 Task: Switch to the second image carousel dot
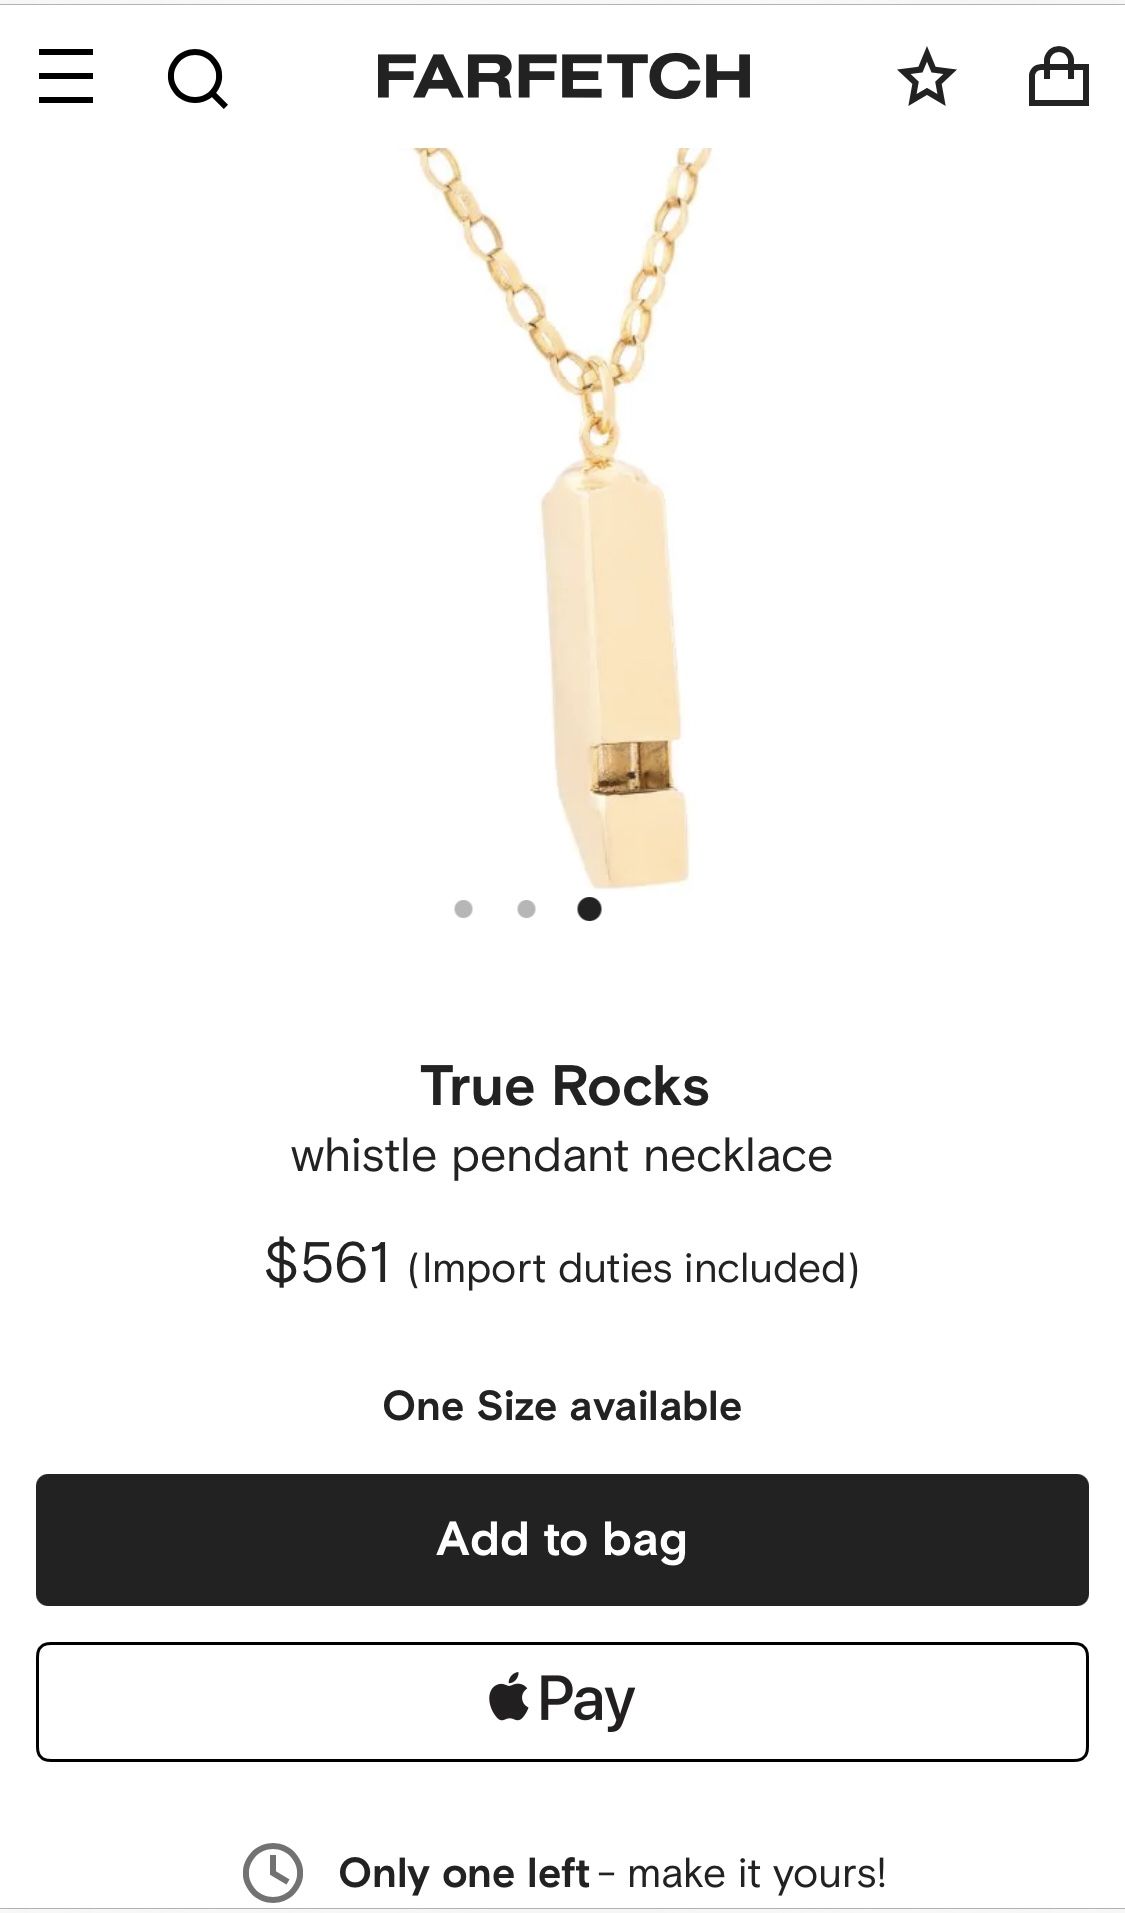(527, 909)
